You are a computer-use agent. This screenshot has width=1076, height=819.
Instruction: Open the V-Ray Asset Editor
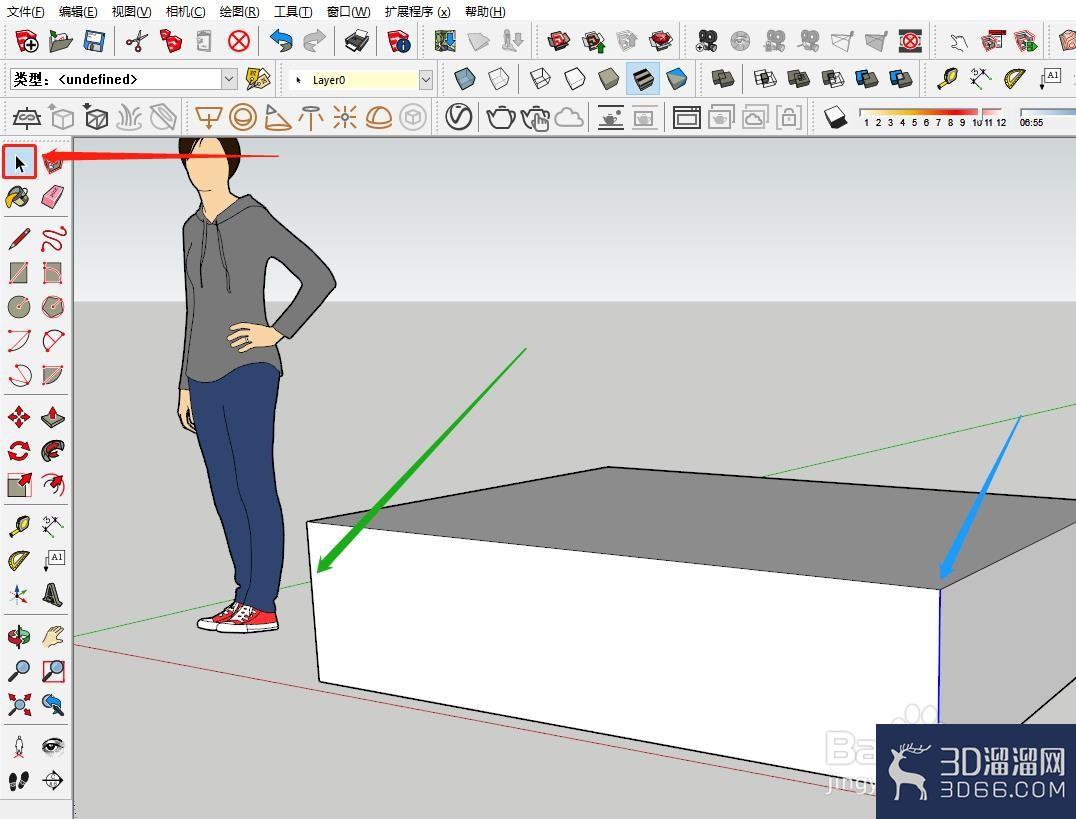(458, 117)
